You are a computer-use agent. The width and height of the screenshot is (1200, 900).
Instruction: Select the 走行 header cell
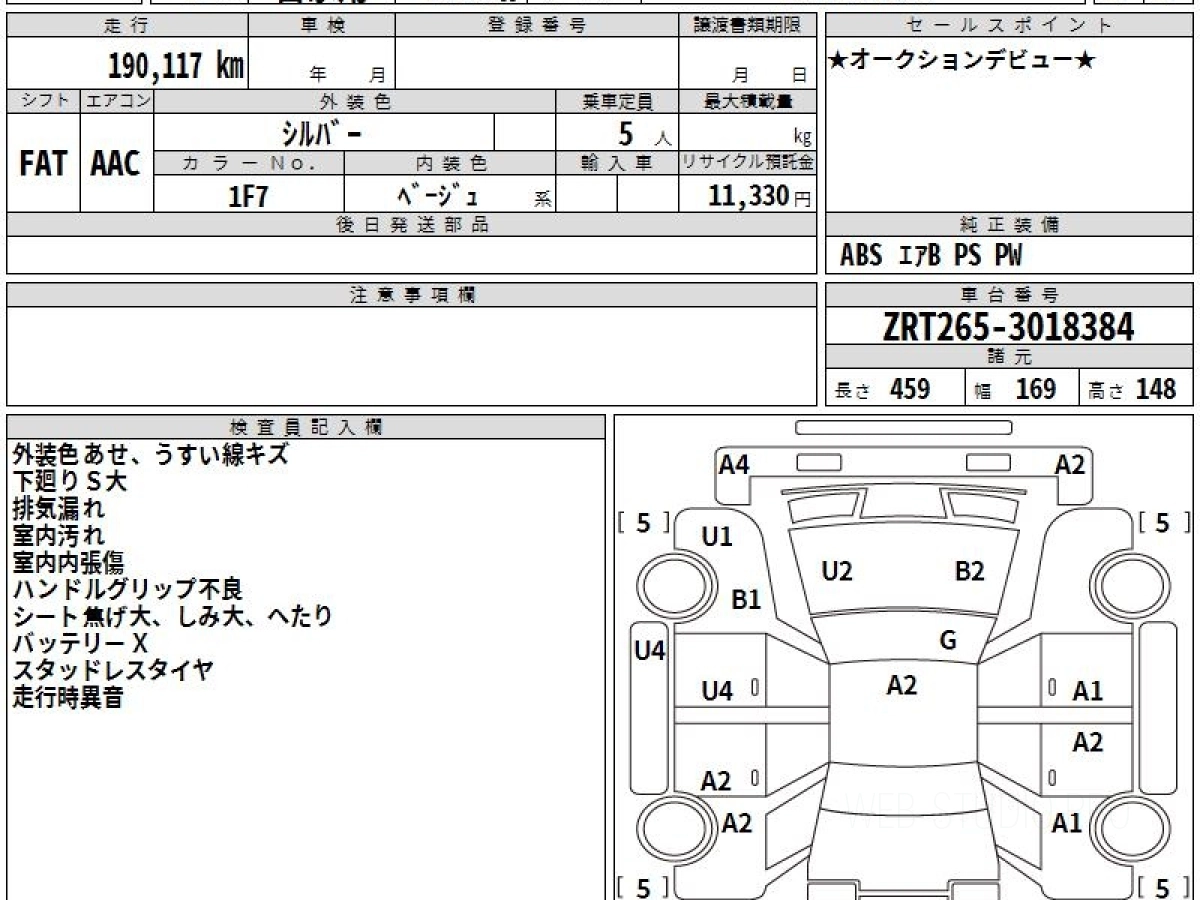tap(126, 26)
